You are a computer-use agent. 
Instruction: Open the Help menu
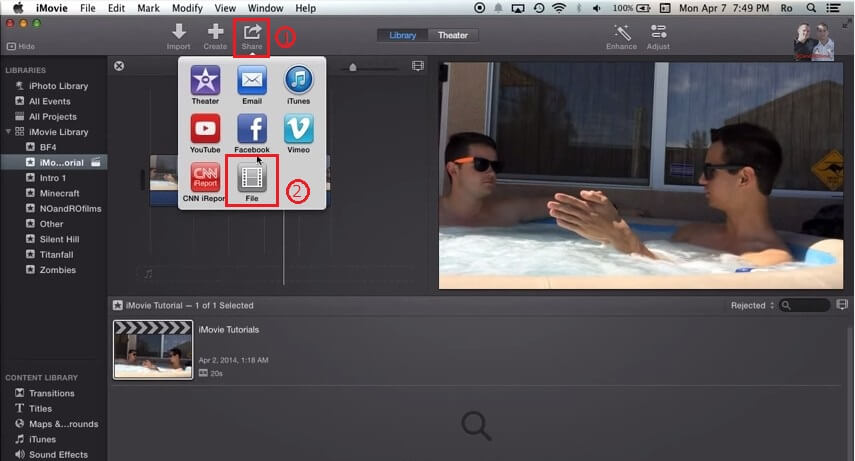point(305,8)
